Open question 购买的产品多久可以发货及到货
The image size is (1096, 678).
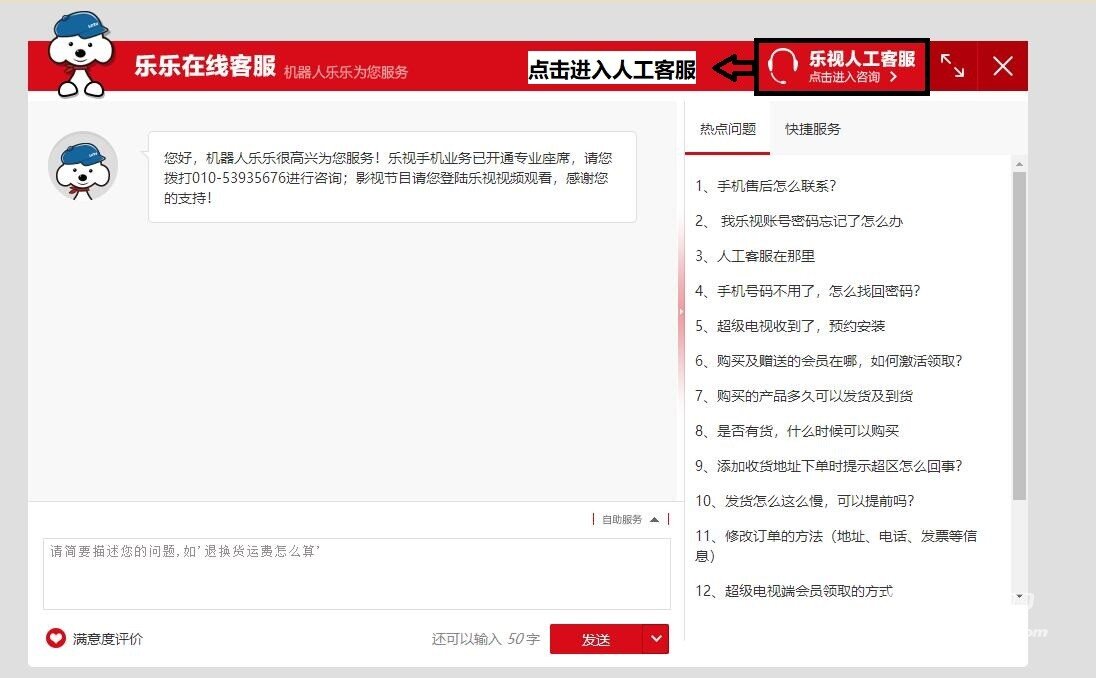(x=804, y=396)
